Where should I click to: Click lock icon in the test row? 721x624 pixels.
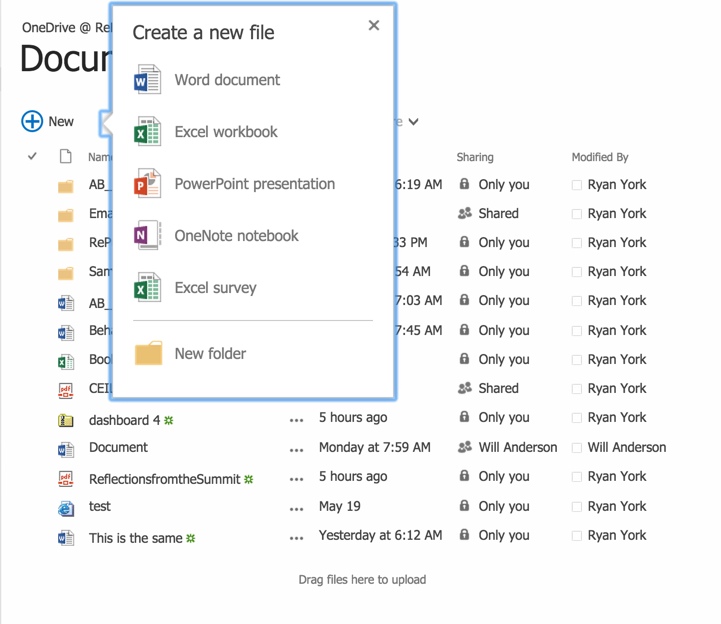pyautogui.click(x=464, y=505)
